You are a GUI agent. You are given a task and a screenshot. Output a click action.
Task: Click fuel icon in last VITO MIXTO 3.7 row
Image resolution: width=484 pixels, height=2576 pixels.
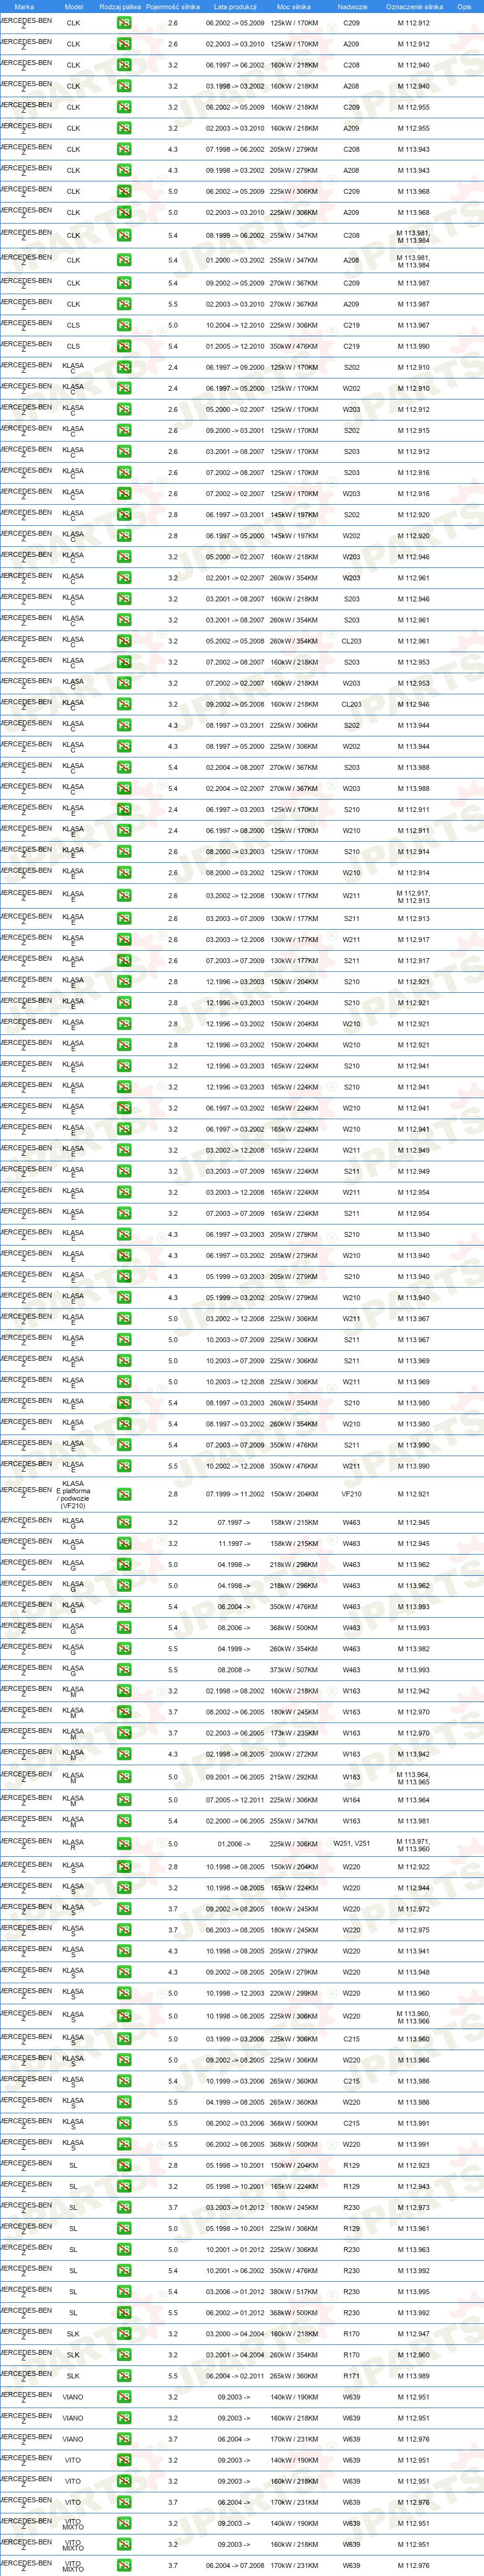124,2566
